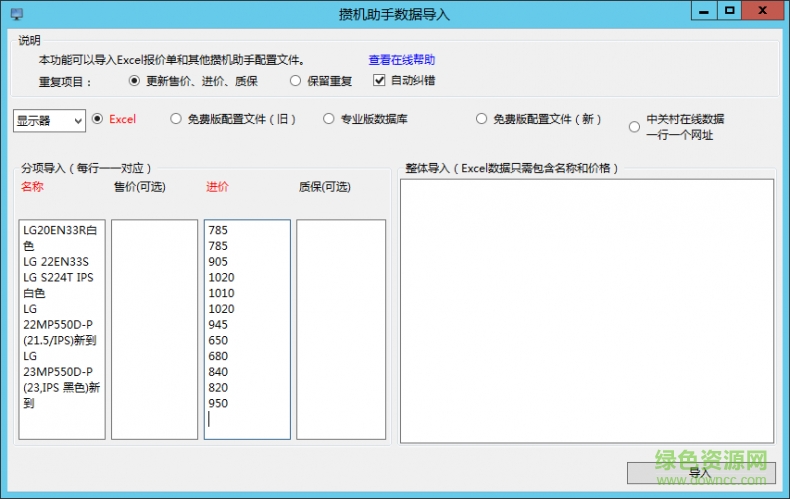Maximize the data import window

pyautogui.click(x=731, y=11)
